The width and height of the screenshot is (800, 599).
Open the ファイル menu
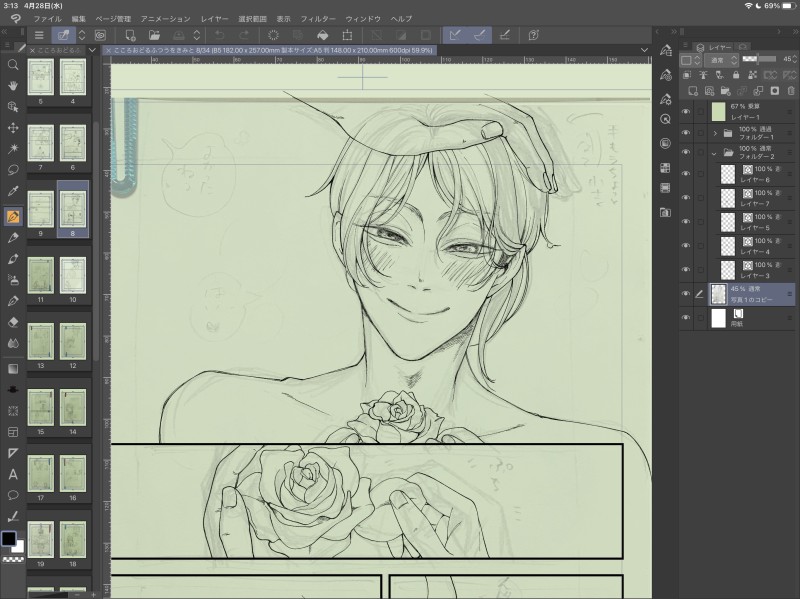pos(47,19)
